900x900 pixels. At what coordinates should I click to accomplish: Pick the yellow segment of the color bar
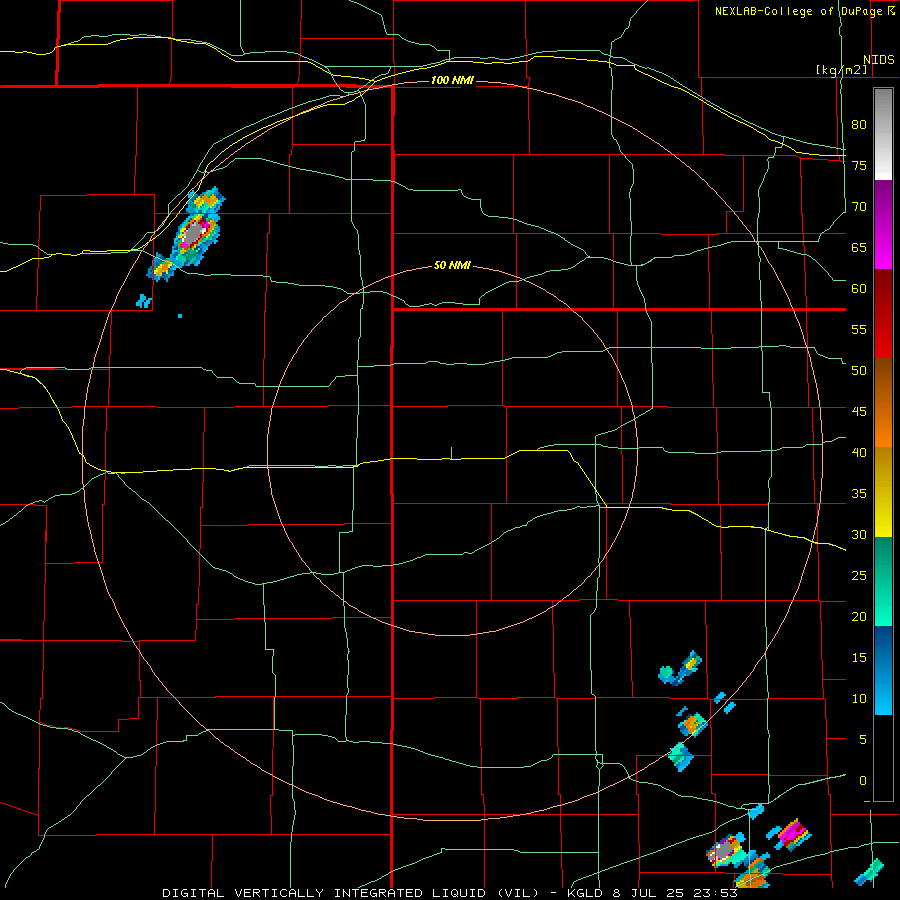click(x=883, y=493)
